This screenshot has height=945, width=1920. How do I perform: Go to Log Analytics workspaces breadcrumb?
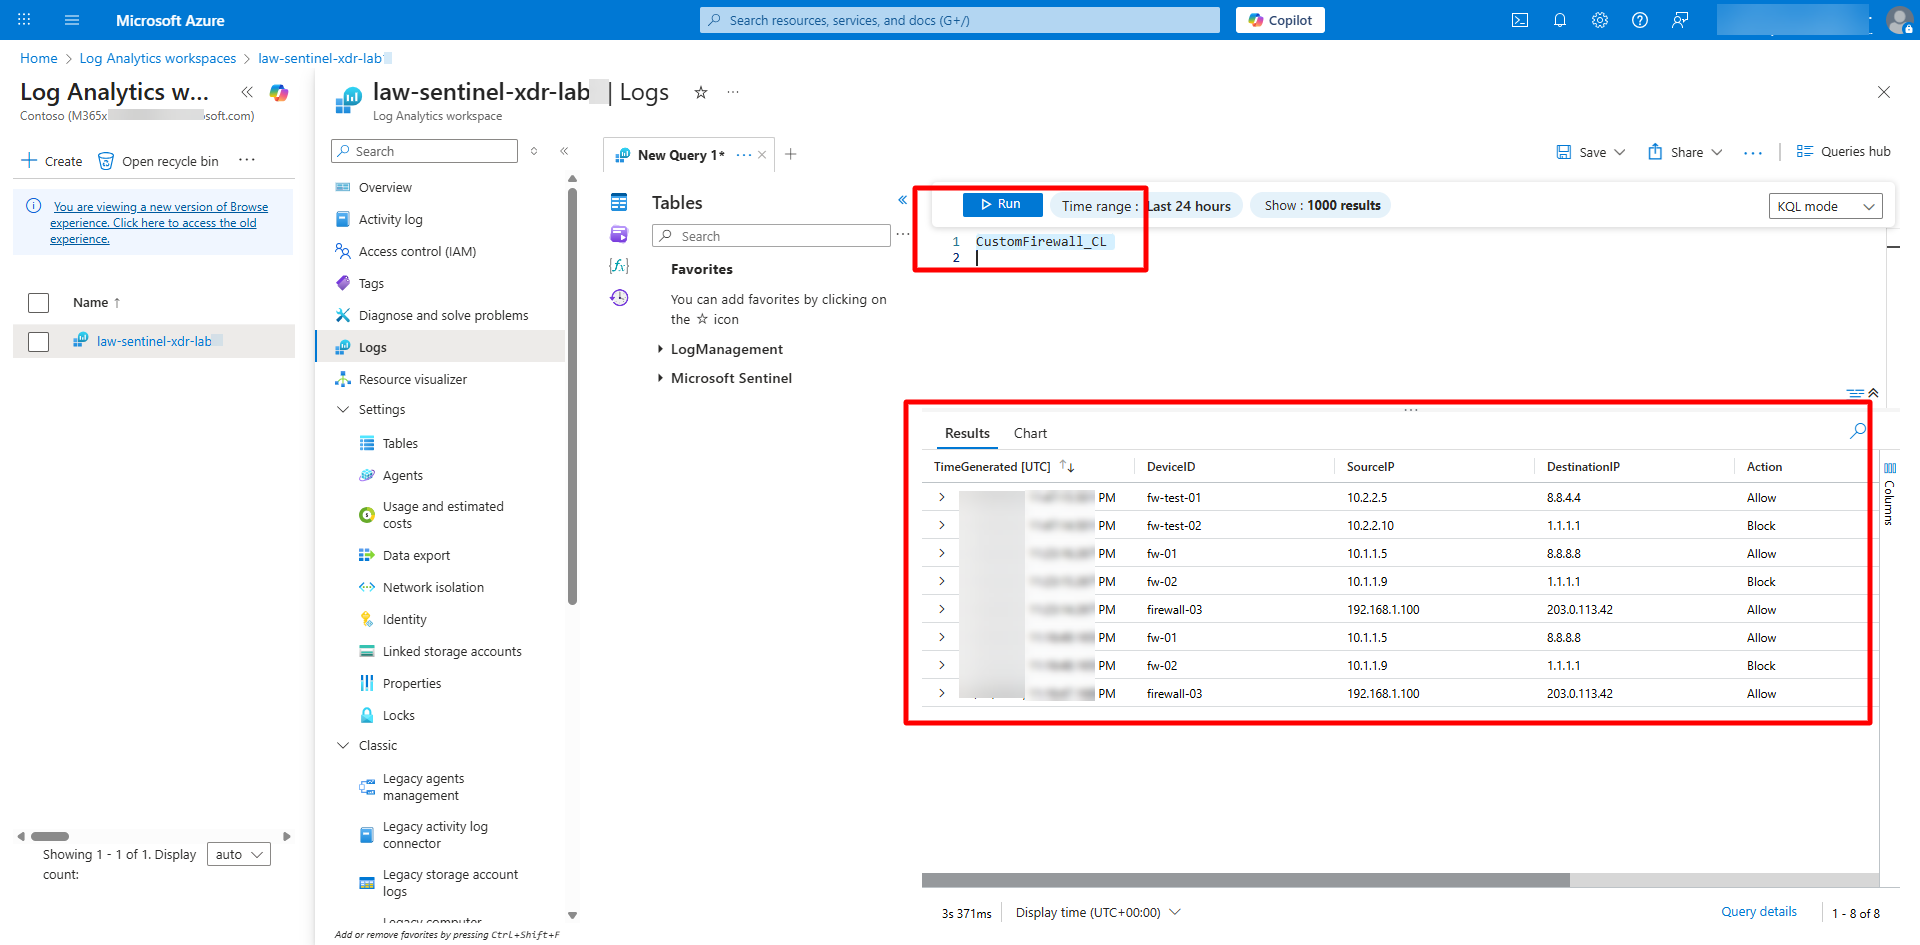coord(158,59)
